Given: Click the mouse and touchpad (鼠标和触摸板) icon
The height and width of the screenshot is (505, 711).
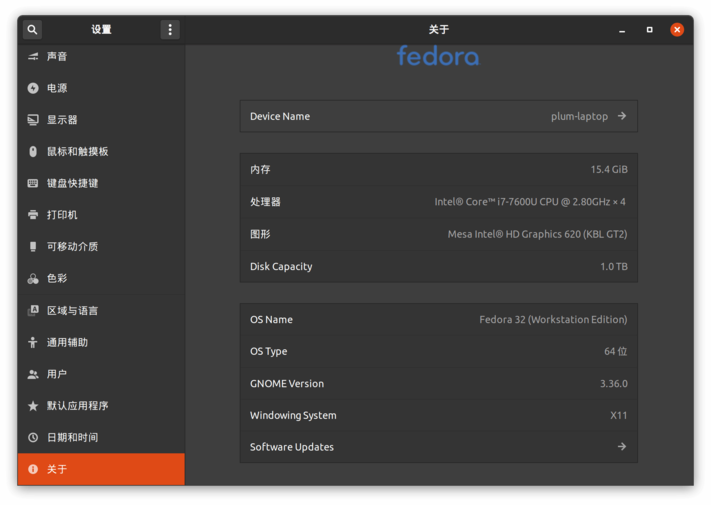Looking at the screenshot, I should [x=33, y=152].
